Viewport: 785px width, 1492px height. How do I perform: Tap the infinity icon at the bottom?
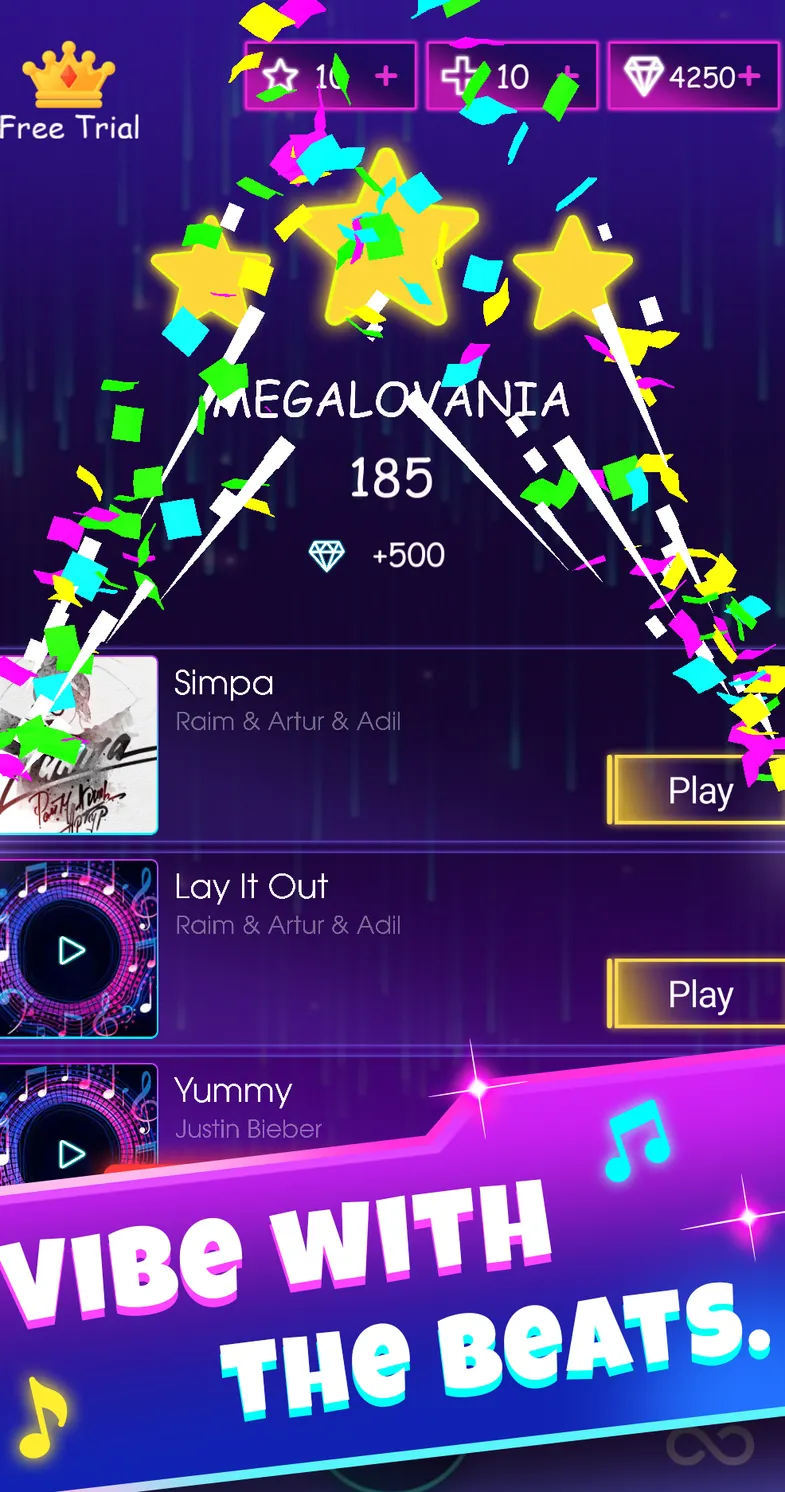[x=710, y=1446]
